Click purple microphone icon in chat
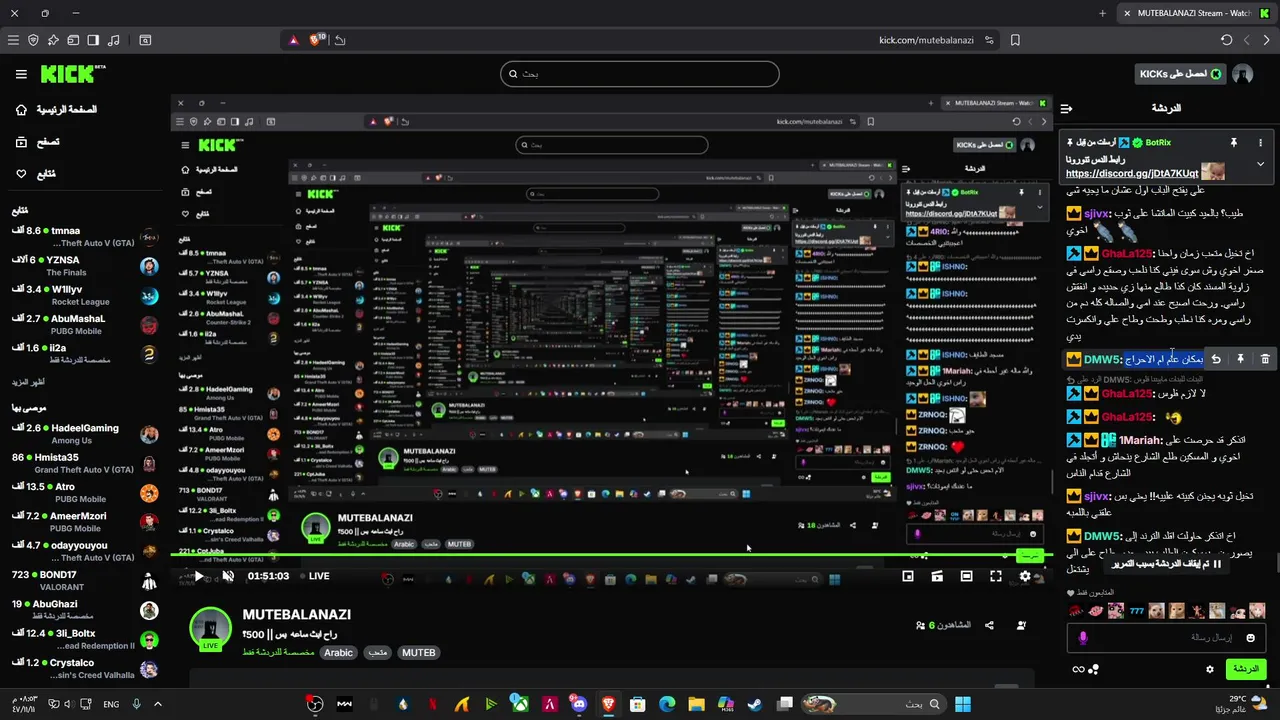 [1083, 637]
